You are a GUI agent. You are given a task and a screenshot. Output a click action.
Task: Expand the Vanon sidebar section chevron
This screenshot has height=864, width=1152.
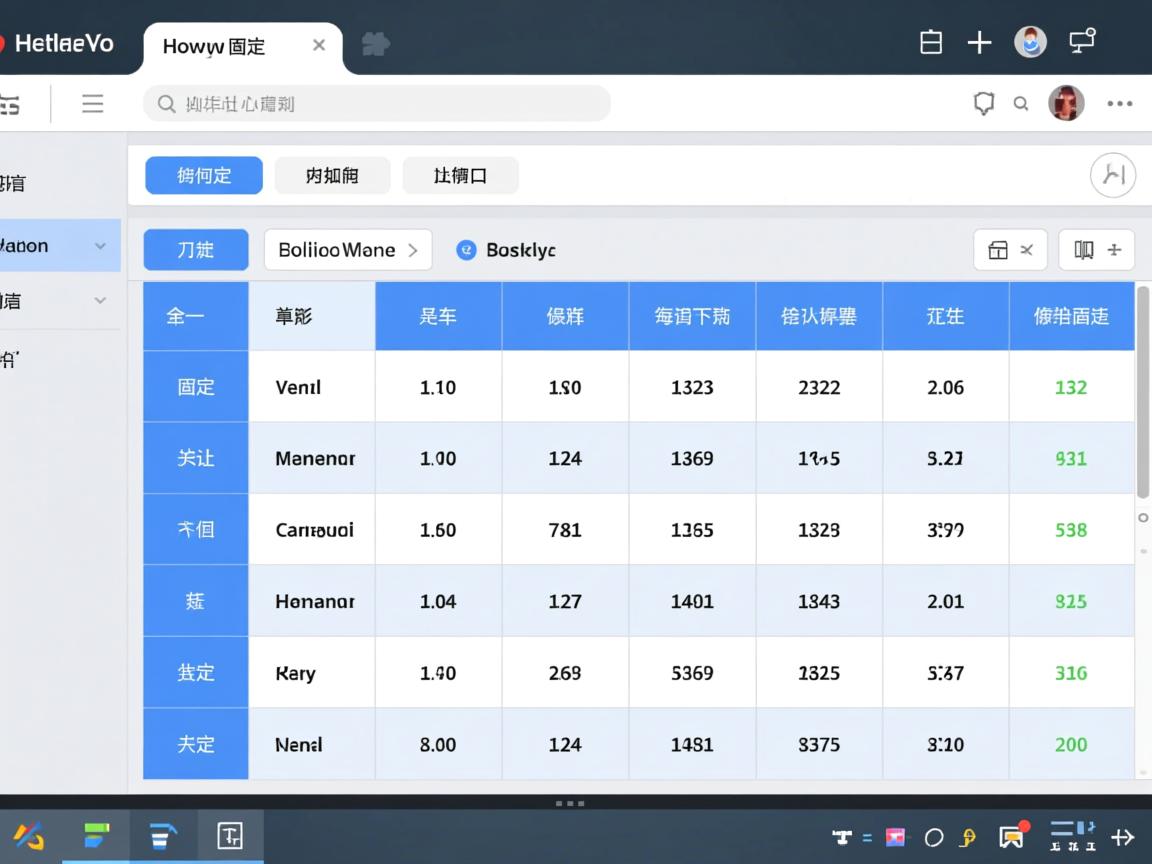101,245
